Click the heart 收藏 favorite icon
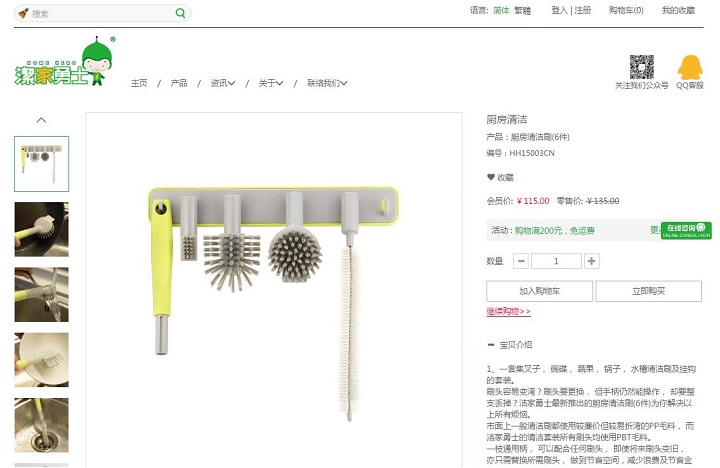 (x=491, y=177)
